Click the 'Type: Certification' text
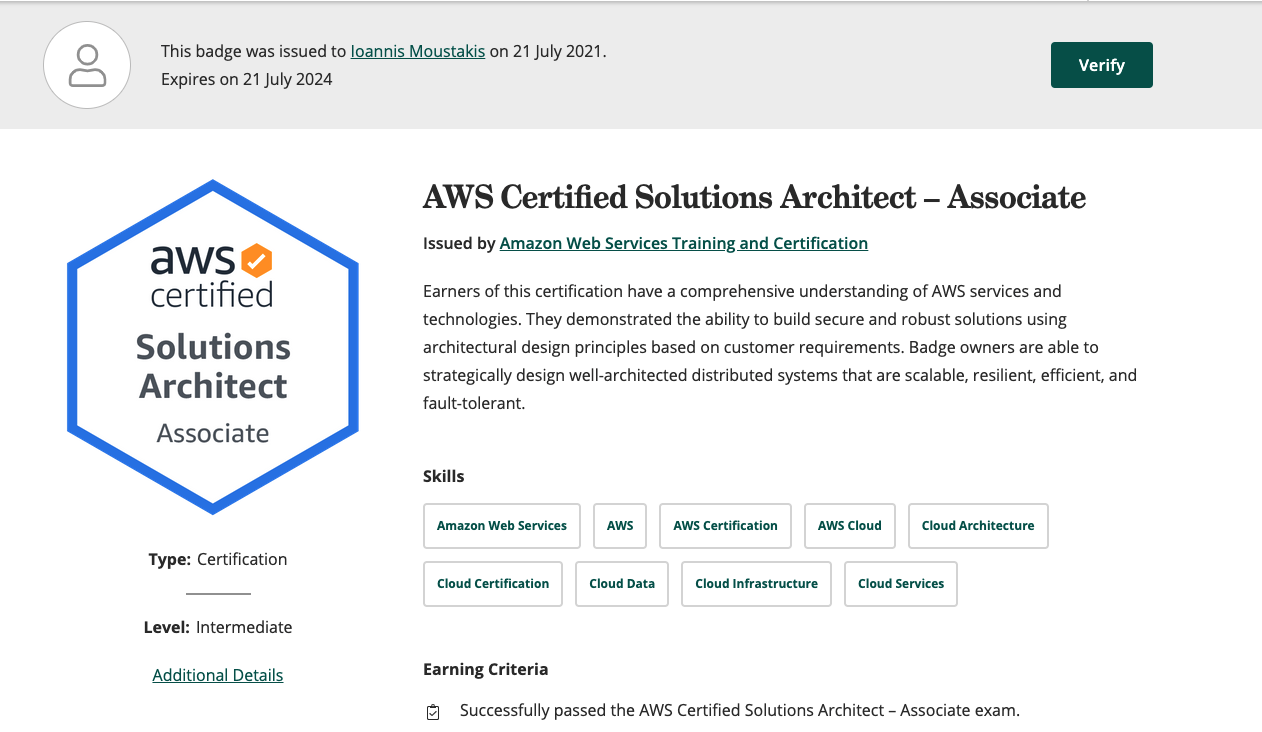Image resolution: width=1262 pixels, height=732 pixels. click(x=218, y=559)
